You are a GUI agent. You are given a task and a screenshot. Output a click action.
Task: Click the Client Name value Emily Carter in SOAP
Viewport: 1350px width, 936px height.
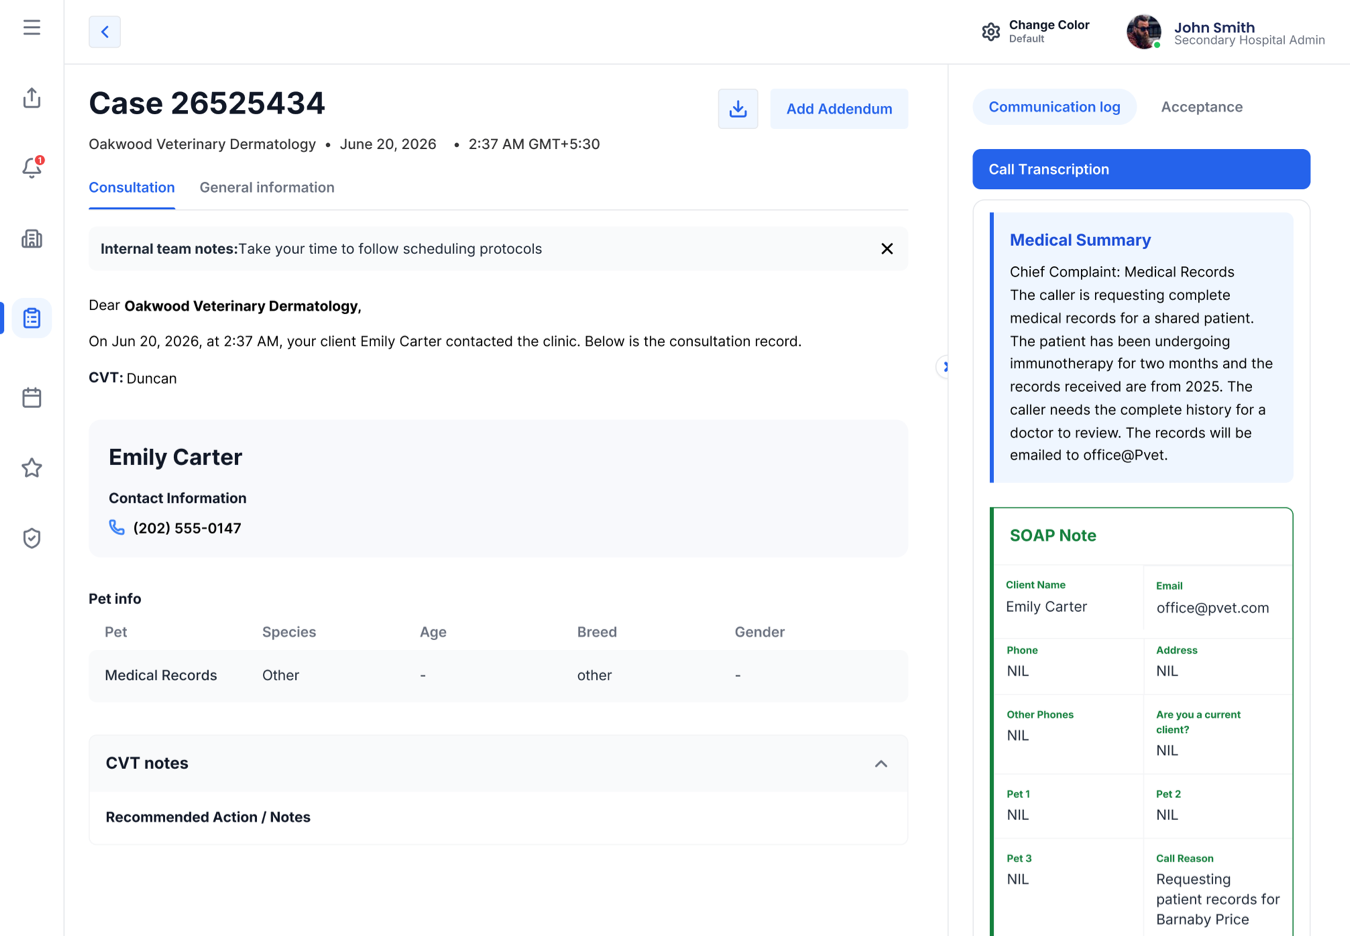(x=1046, y=607)
